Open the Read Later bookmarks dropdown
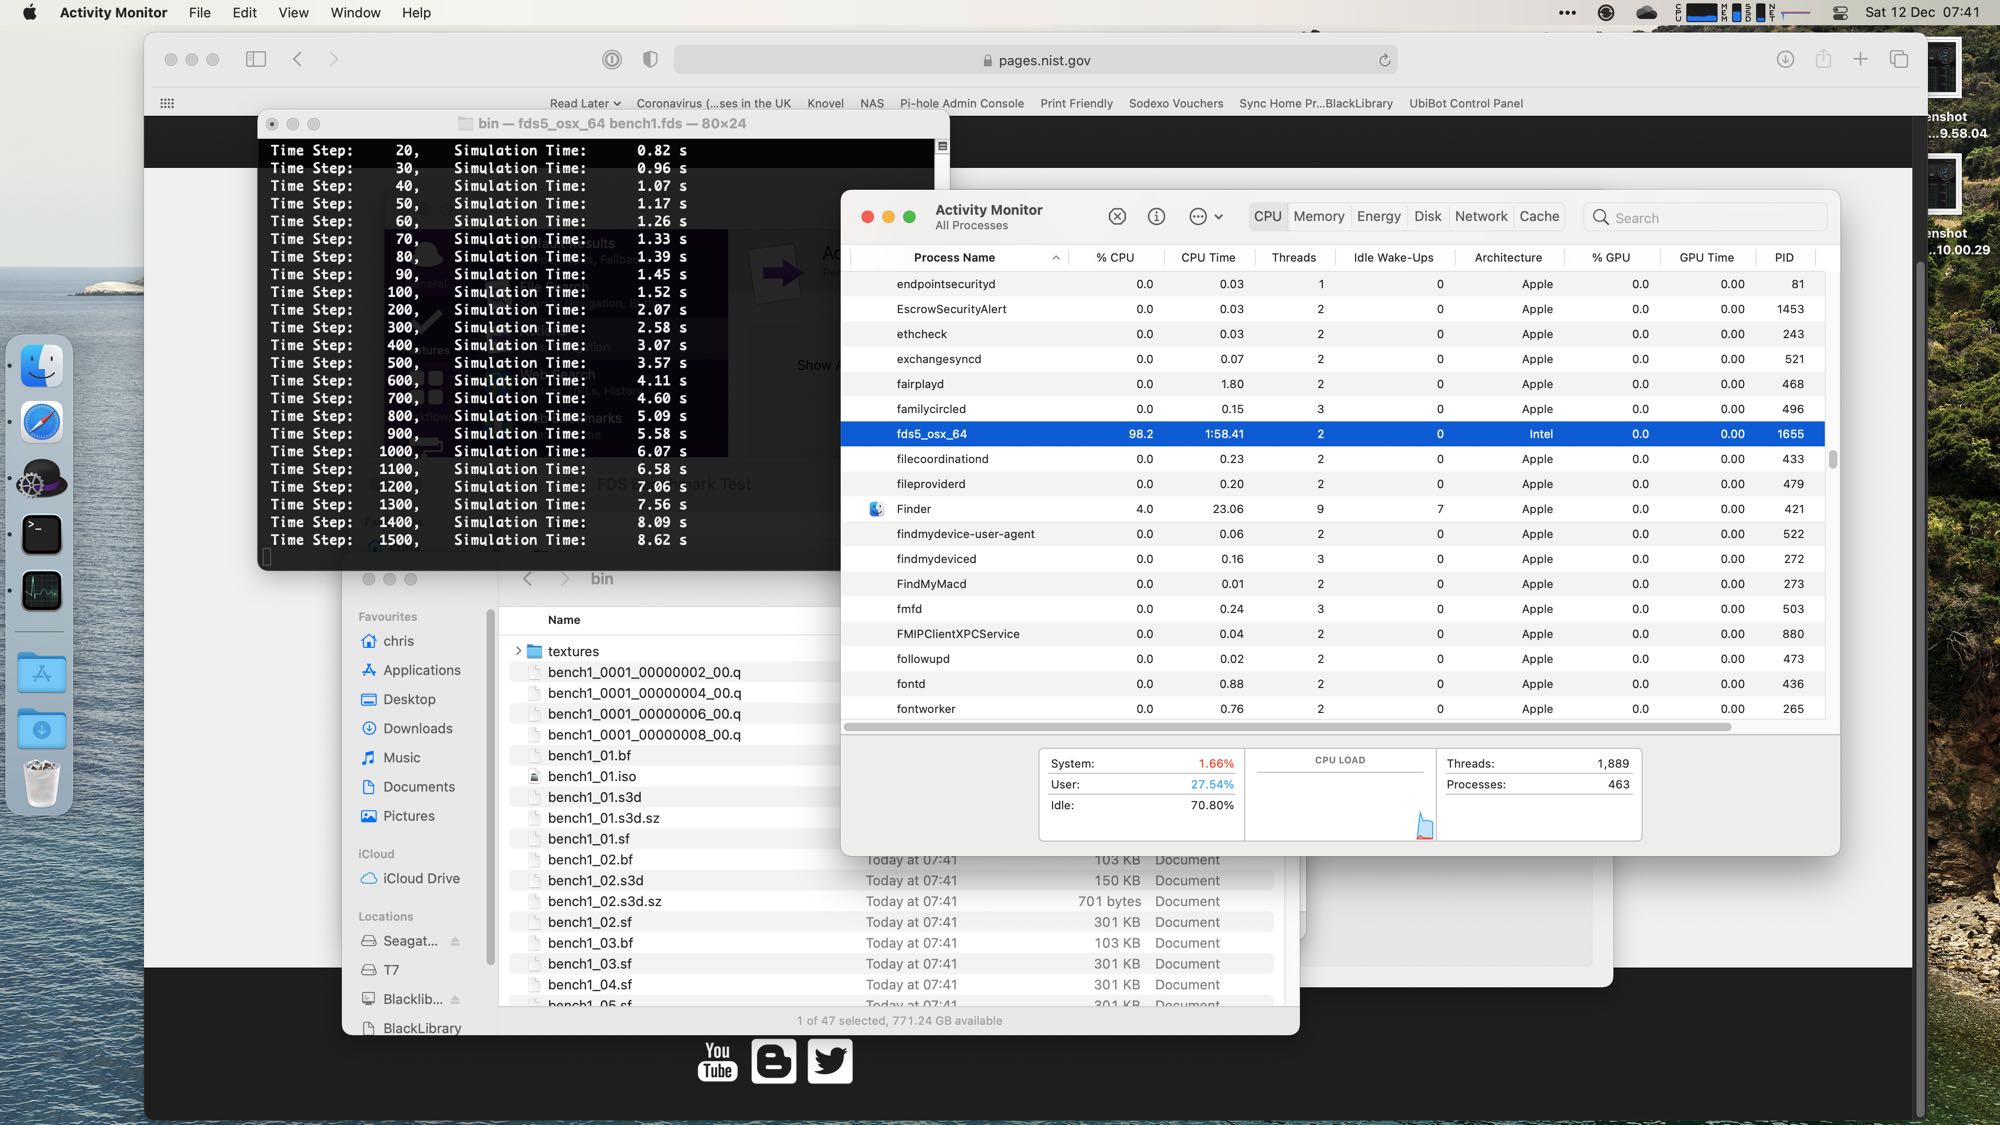Image resolution: width=2000 pixels, height=1125 pixels. (585, 103)
